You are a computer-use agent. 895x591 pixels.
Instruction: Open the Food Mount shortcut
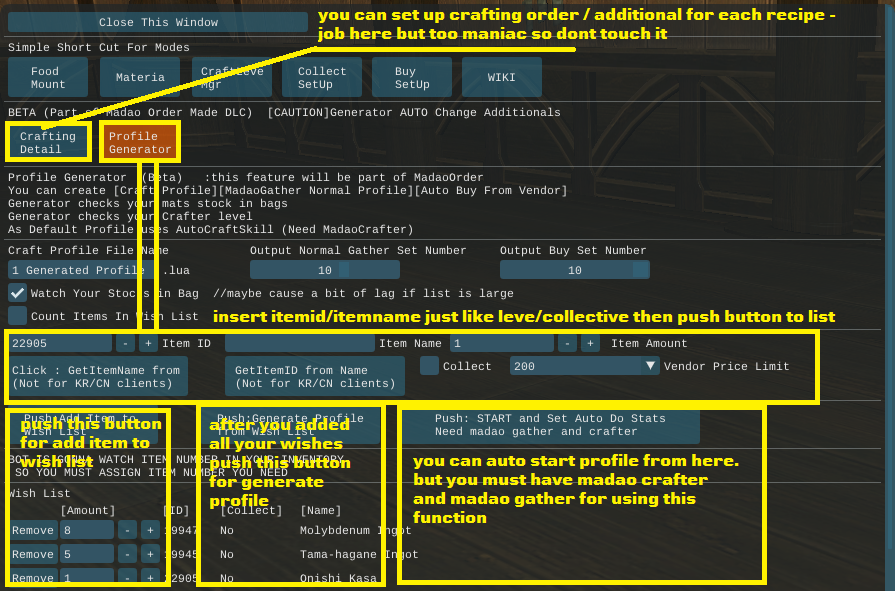(x=45, y=78)
